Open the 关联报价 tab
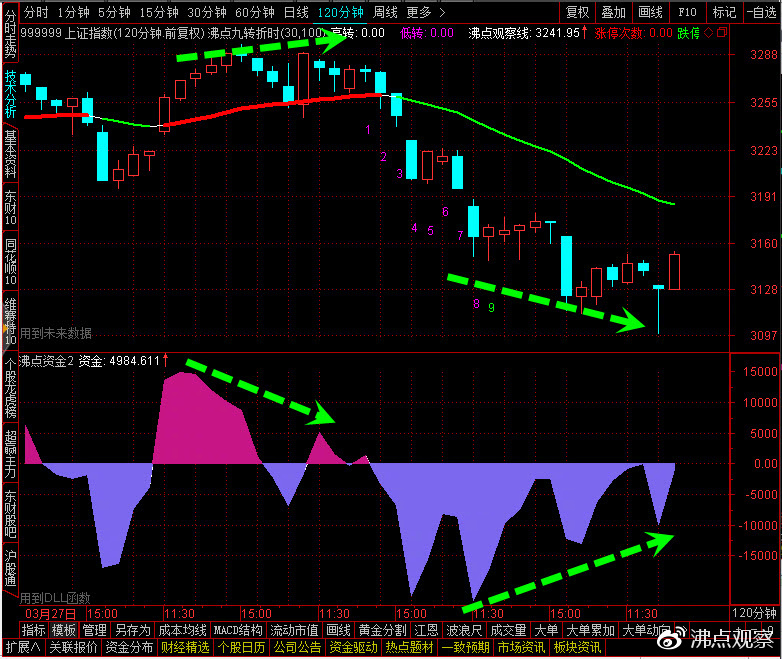Image resolution: width=782 pixels, height=659 pixels. tap(74, 648)
